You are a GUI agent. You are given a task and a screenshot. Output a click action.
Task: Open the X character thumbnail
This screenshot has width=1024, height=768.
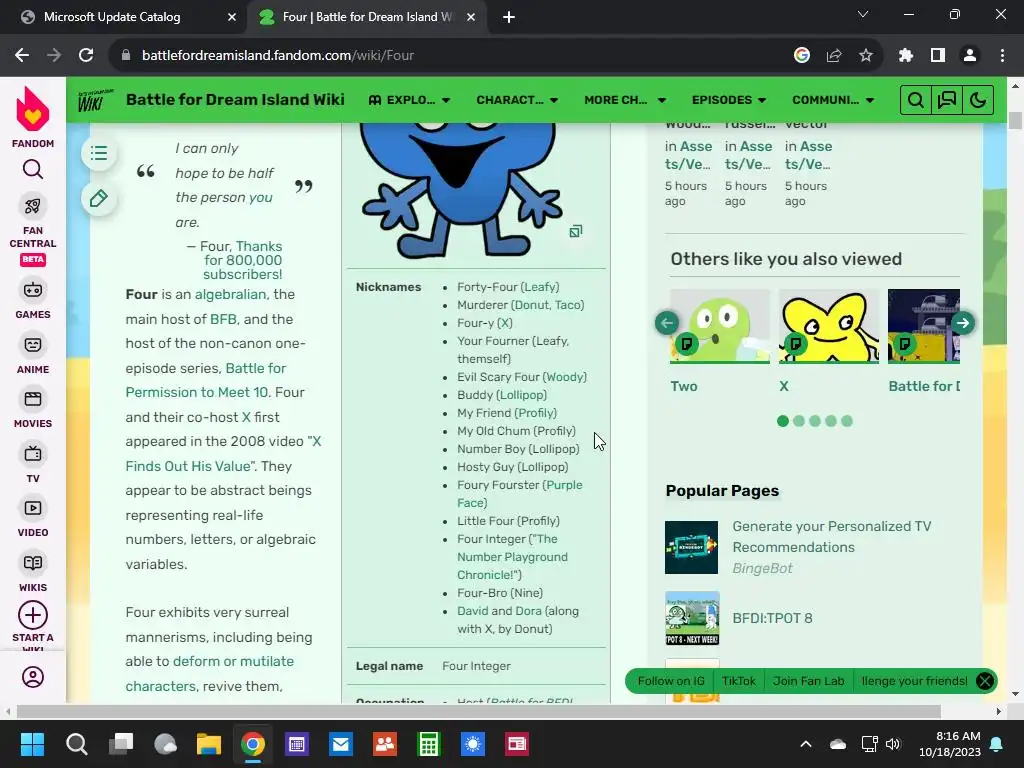(829, 326)
